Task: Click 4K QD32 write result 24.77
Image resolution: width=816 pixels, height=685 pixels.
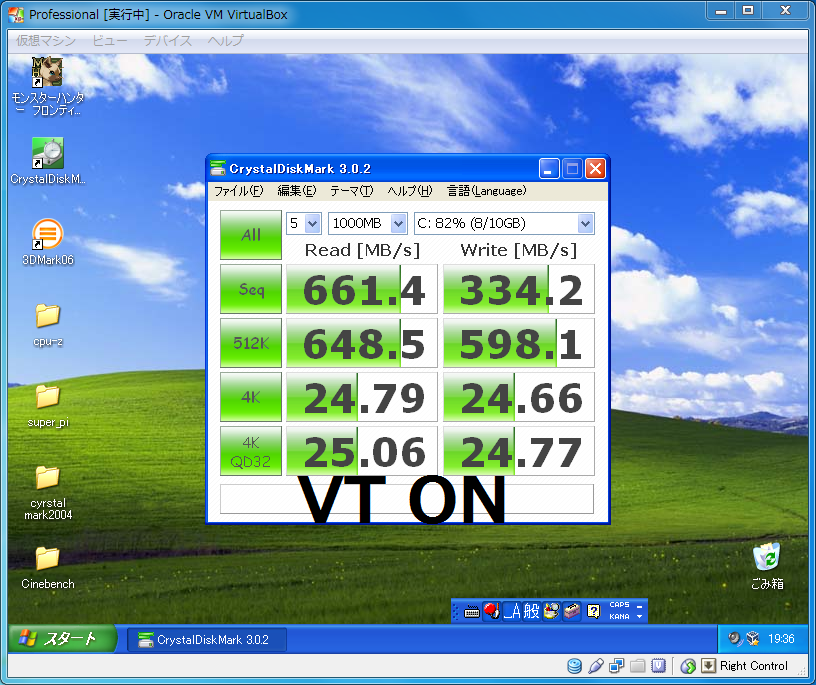Action: [x=519, y=451]
